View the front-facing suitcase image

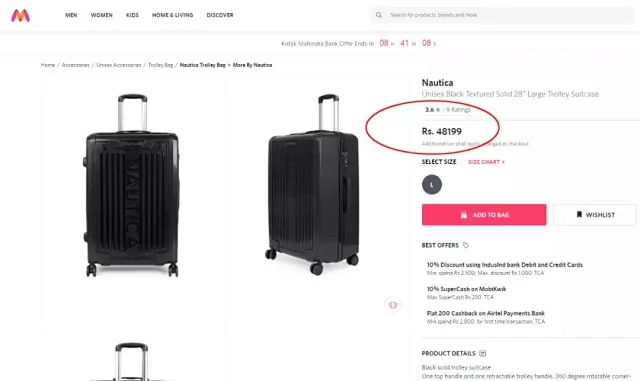tap(131, 186)
